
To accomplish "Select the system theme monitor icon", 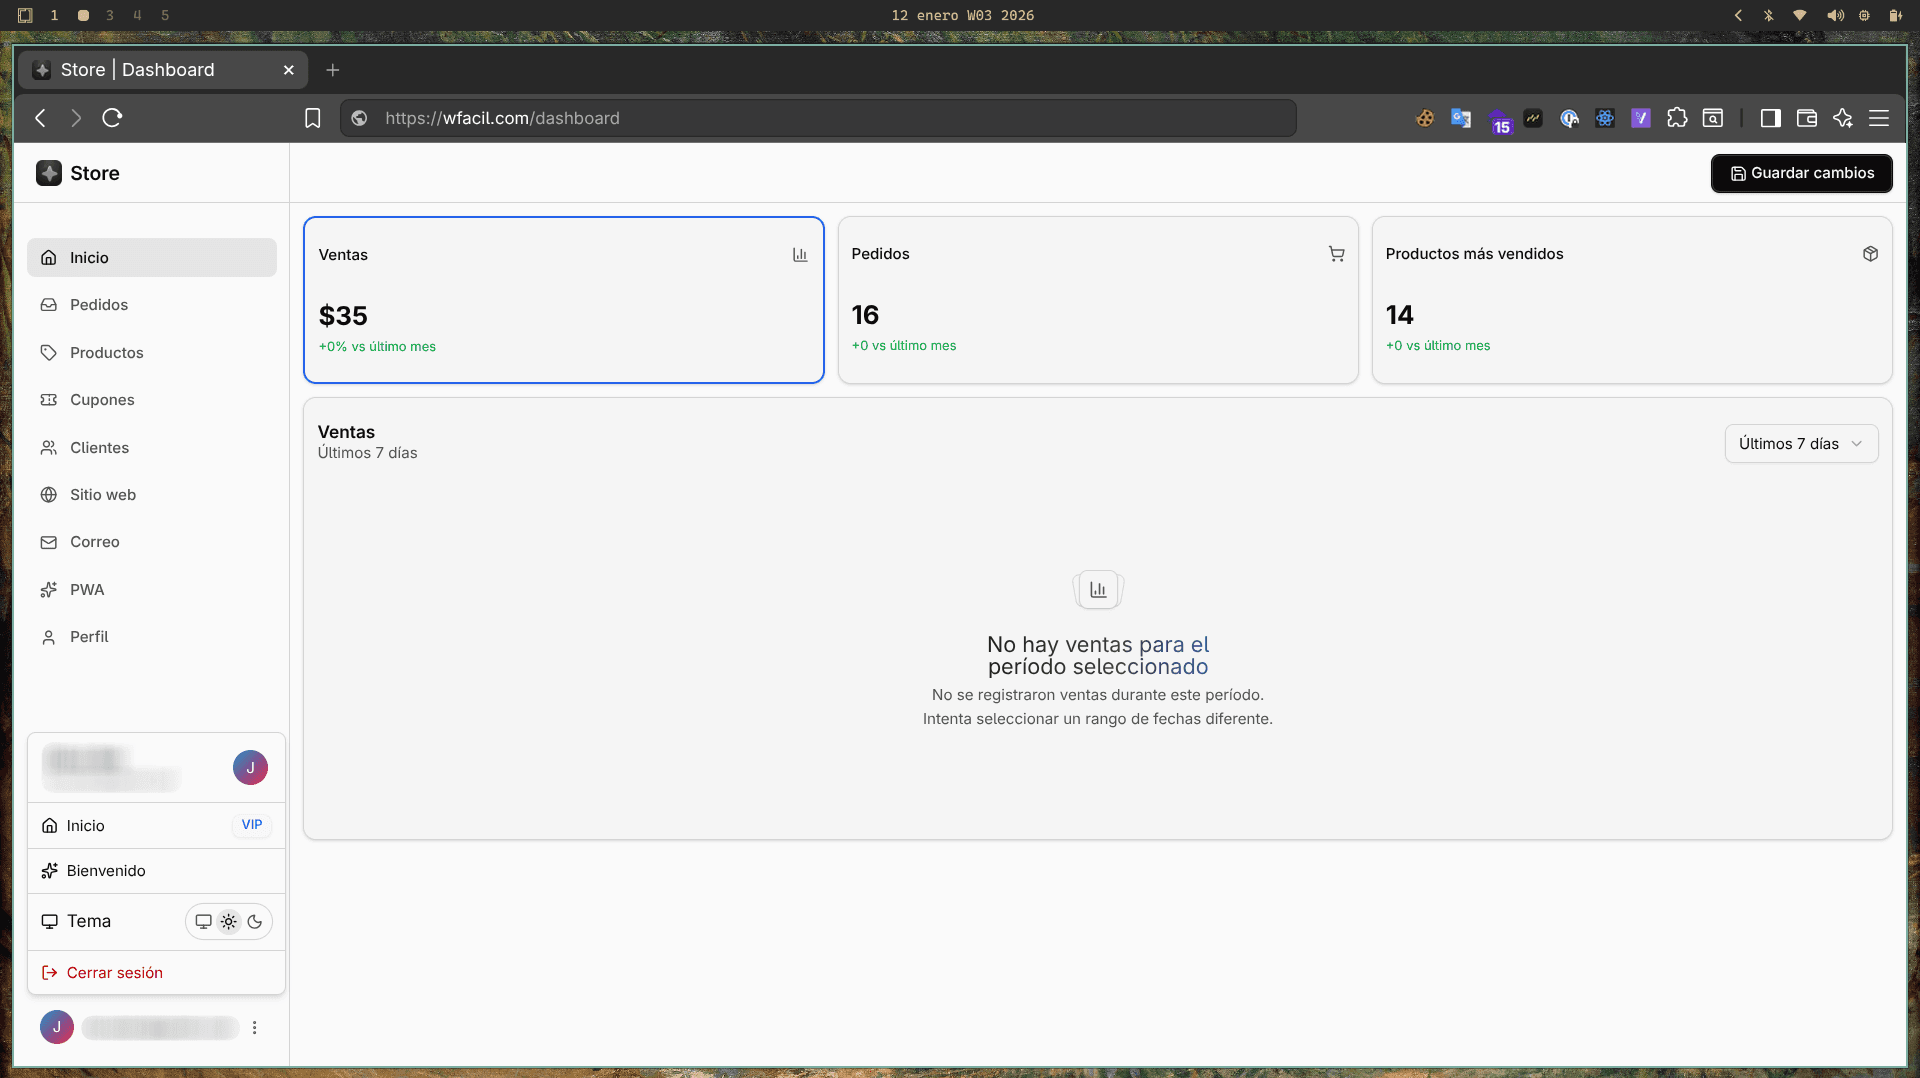I will (203, 921).
